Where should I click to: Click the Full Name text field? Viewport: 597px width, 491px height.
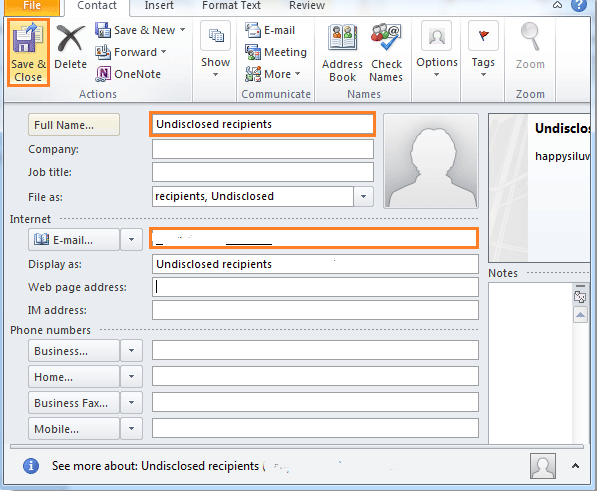pos(262,124)
